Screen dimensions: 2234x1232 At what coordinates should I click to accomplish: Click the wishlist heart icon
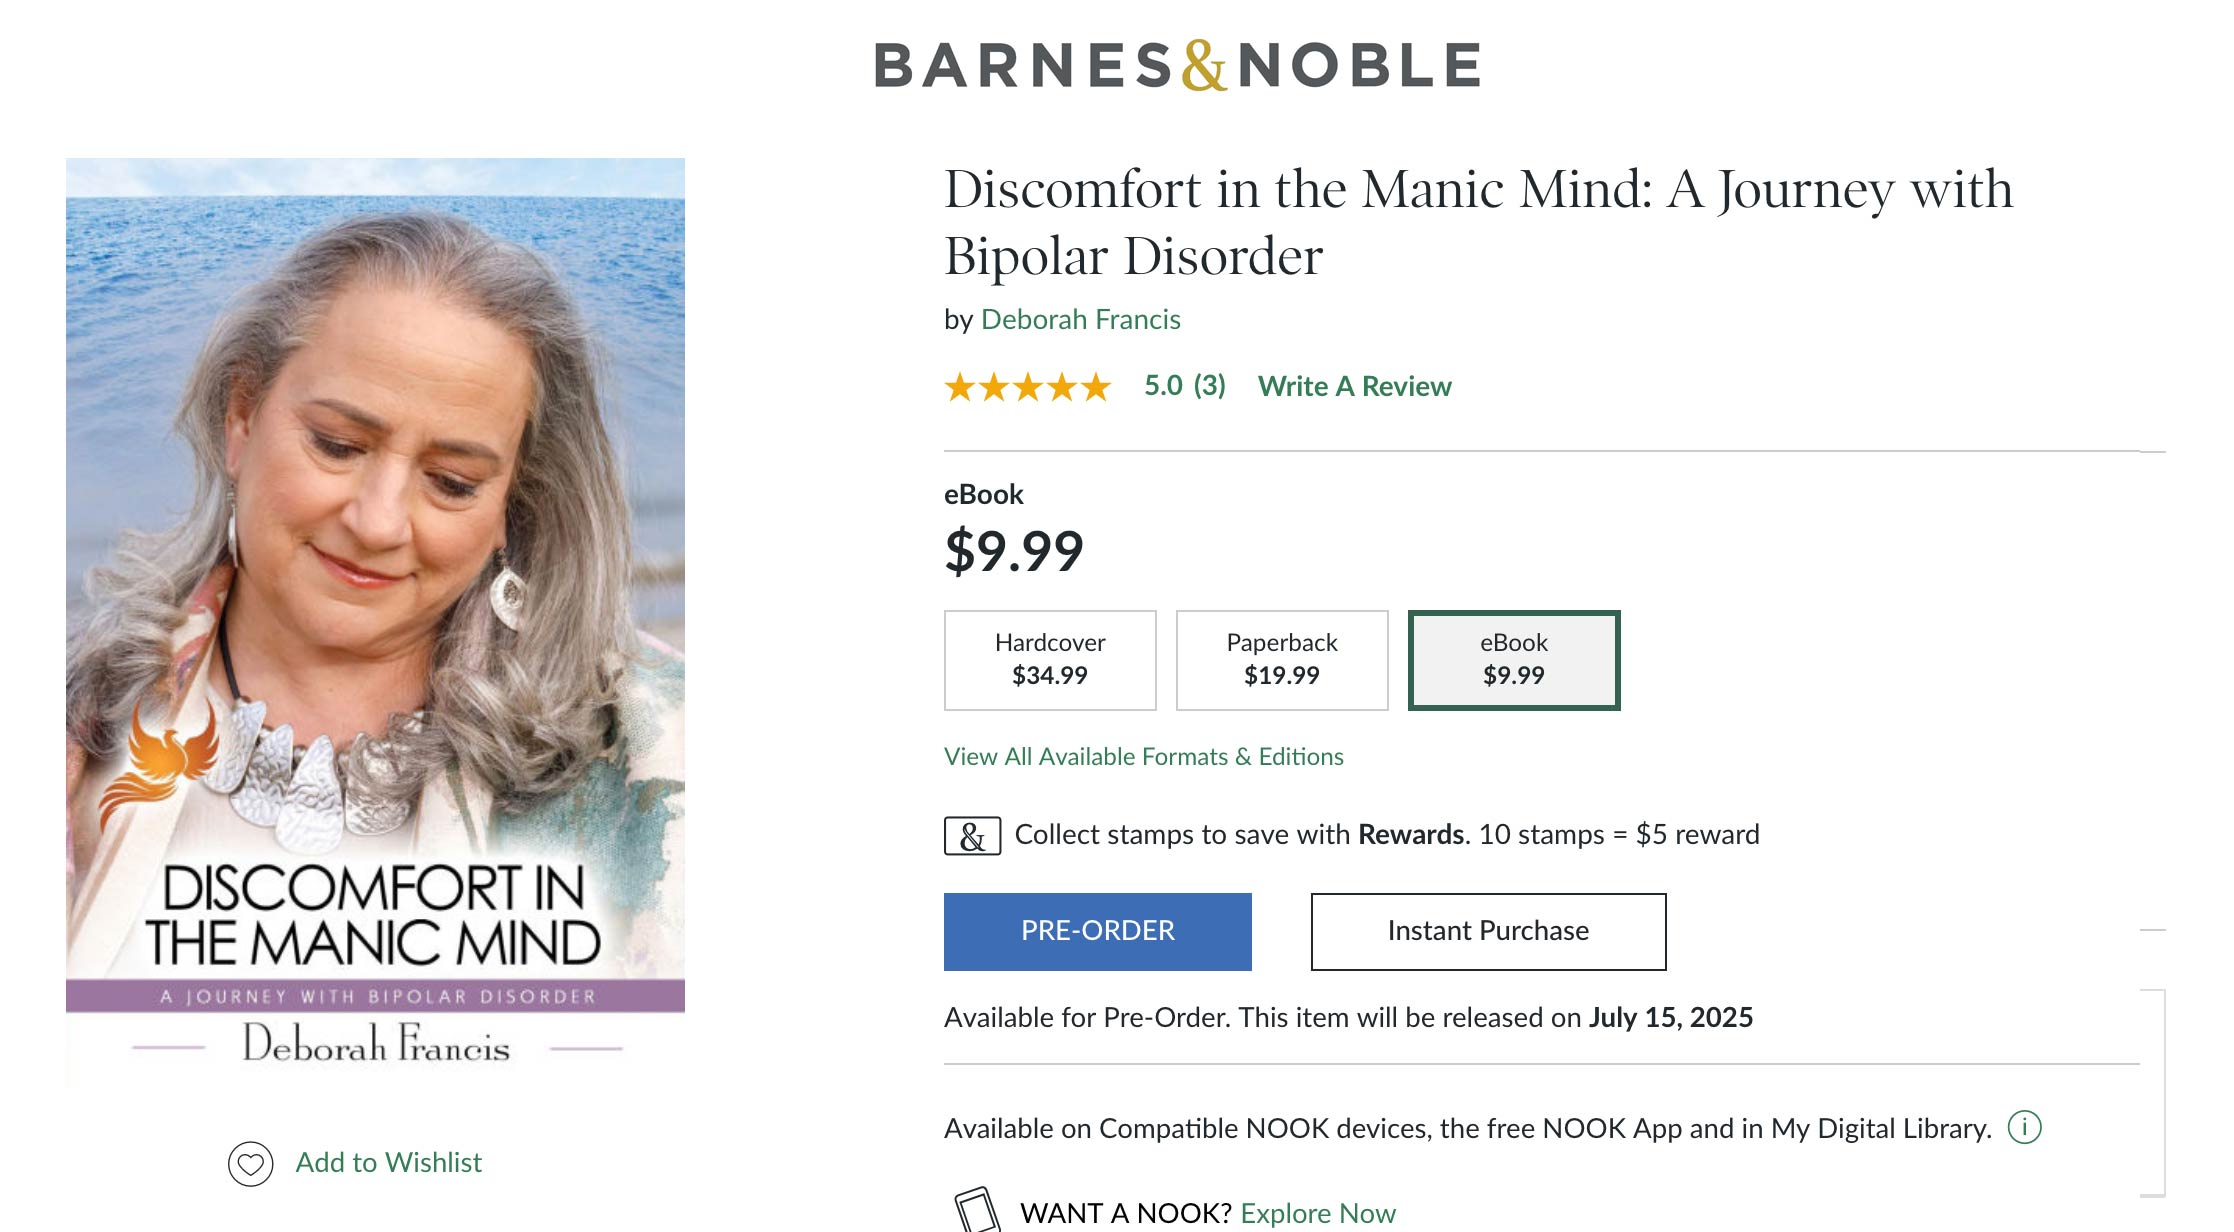point(250,1163)
